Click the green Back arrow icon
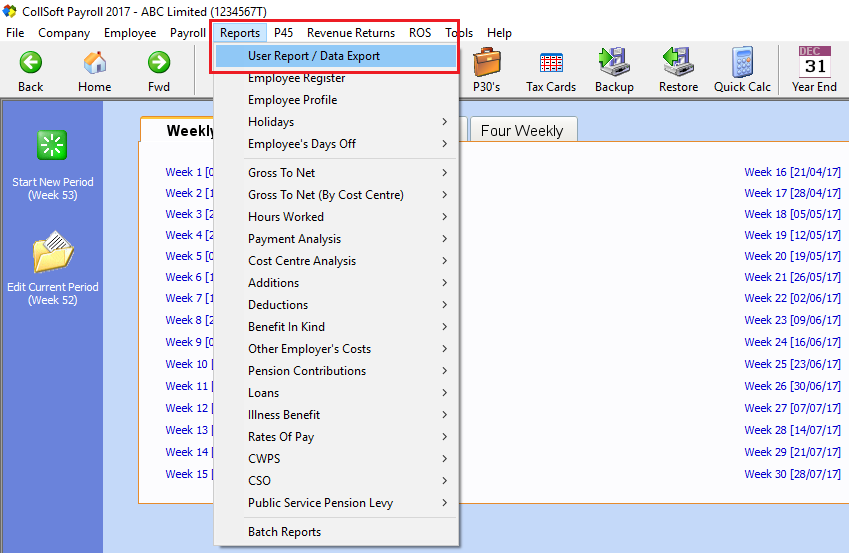 click(x=30, y=63)
